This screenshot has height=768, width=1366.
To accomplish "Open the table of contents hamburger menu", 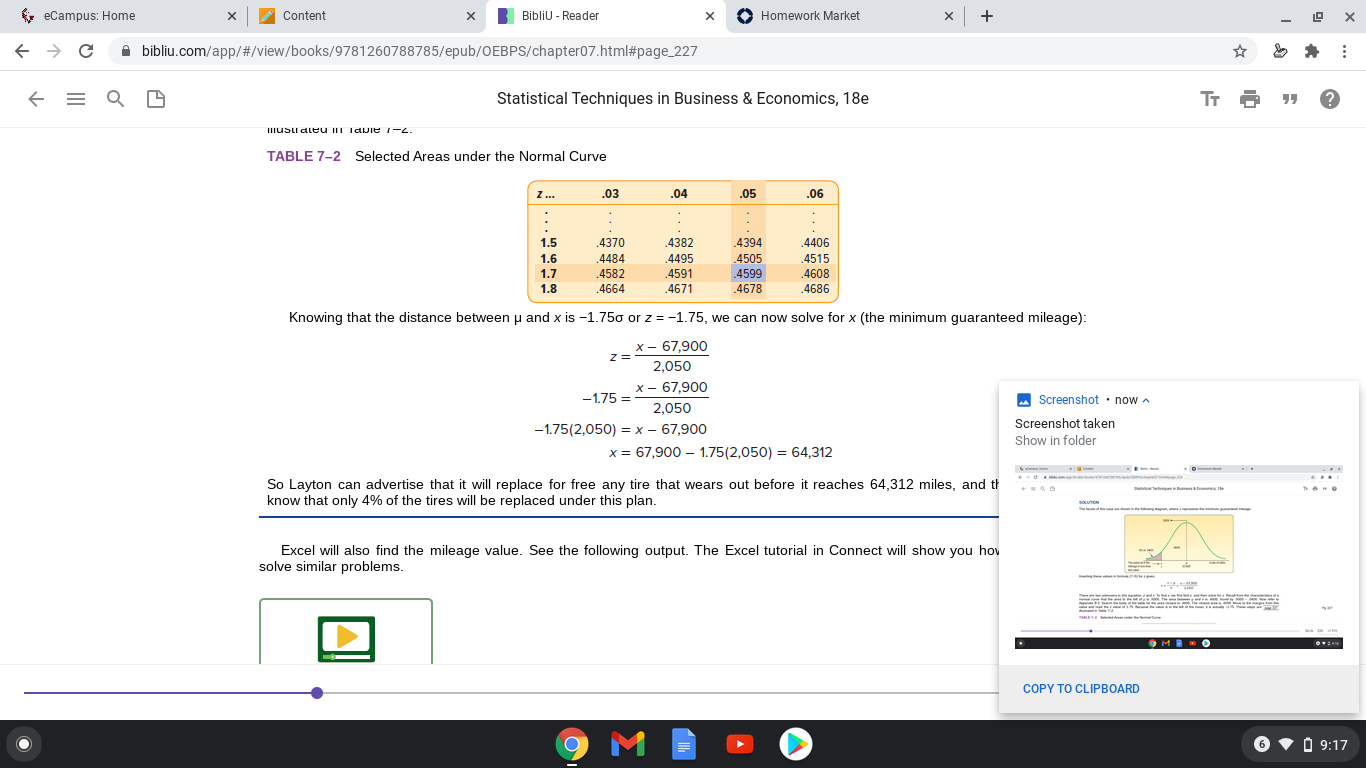I will pyautogui.click(x=76, y=99).
